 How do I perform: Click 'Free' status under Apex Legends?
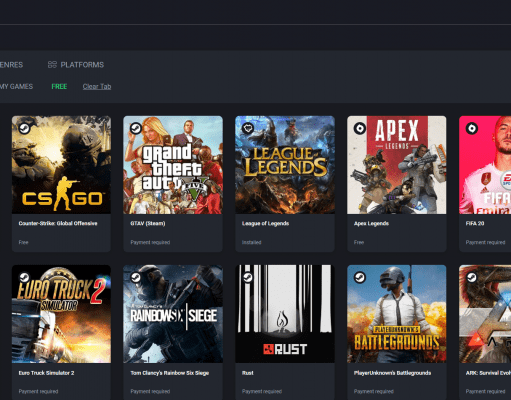click(359, 242)
